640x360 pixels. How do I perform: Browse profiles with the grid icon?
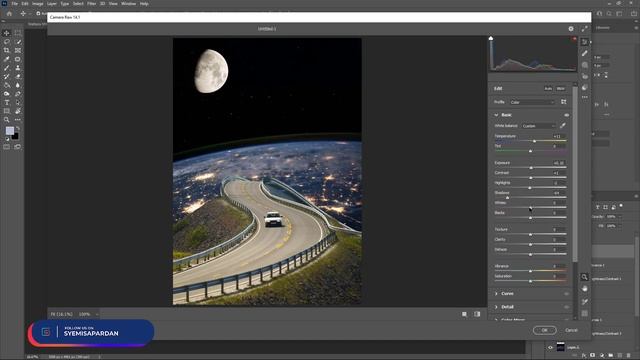tap(563, 102)
